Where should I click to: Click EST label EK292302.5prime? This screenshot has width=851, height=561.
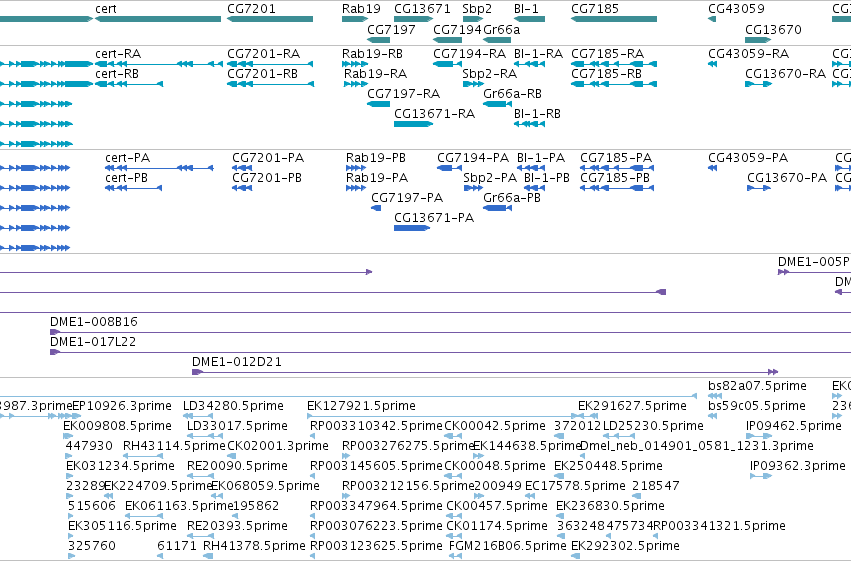(625, 546)
